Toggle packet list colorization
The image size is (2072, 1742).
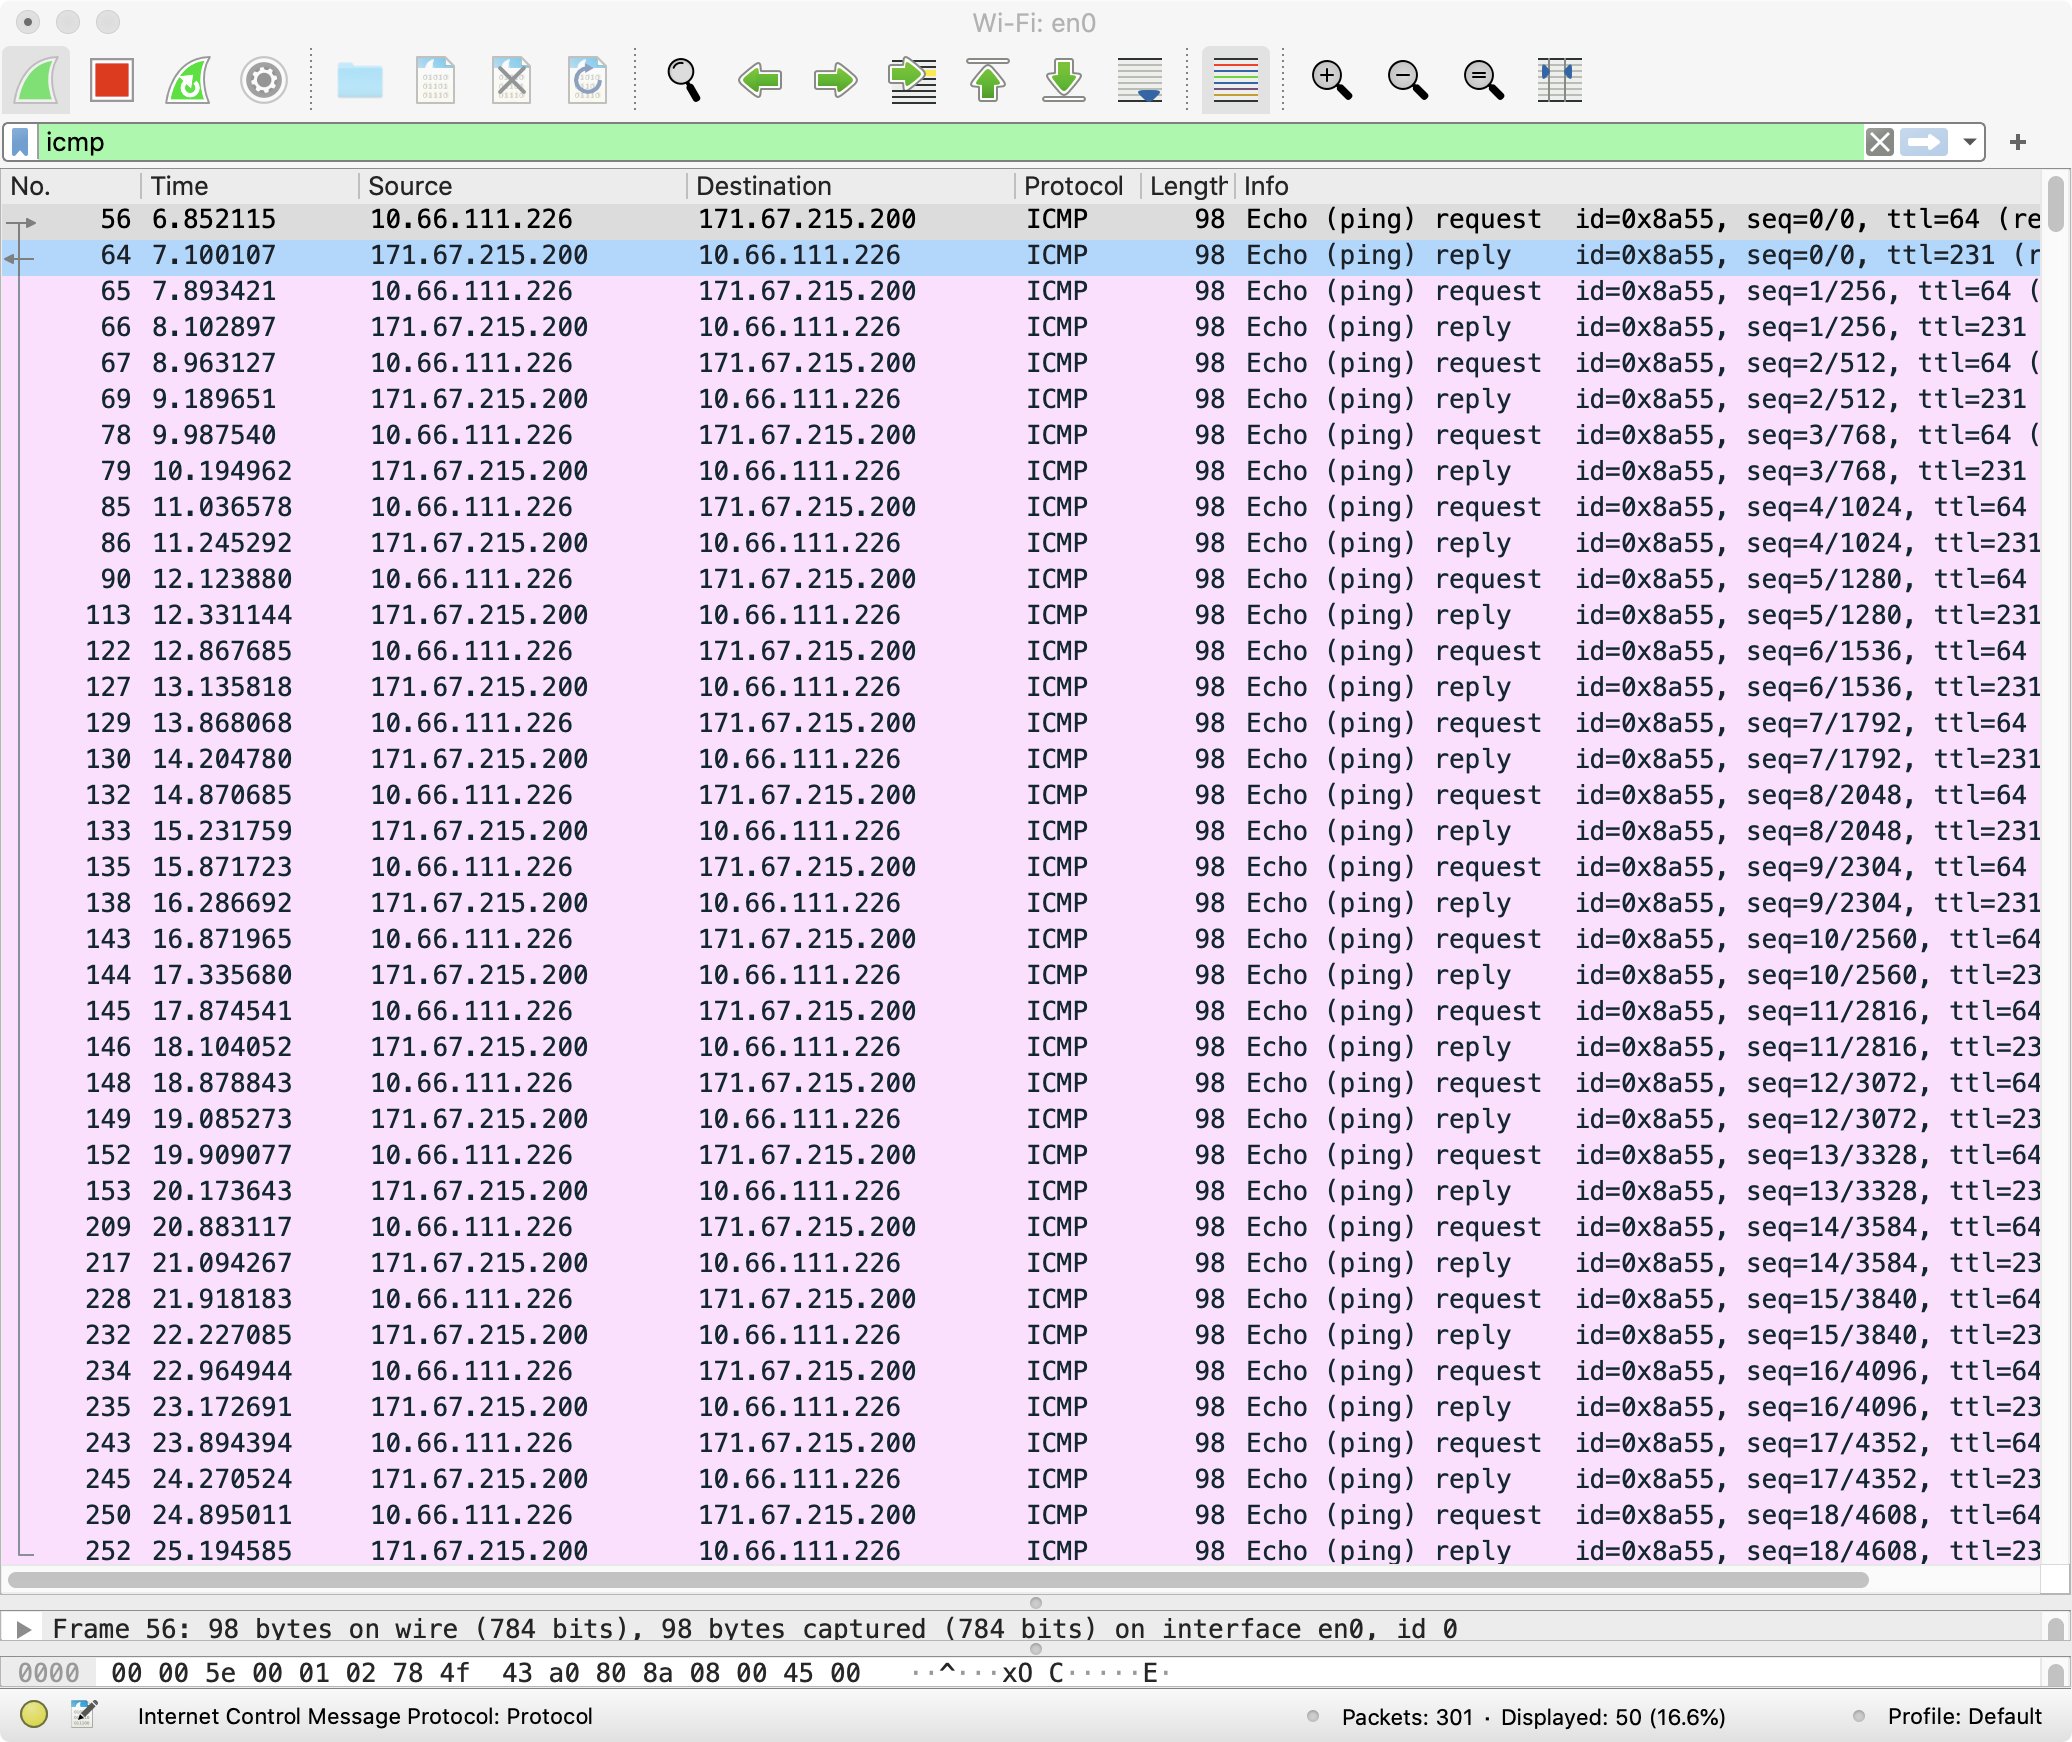tap(1235, 80)
